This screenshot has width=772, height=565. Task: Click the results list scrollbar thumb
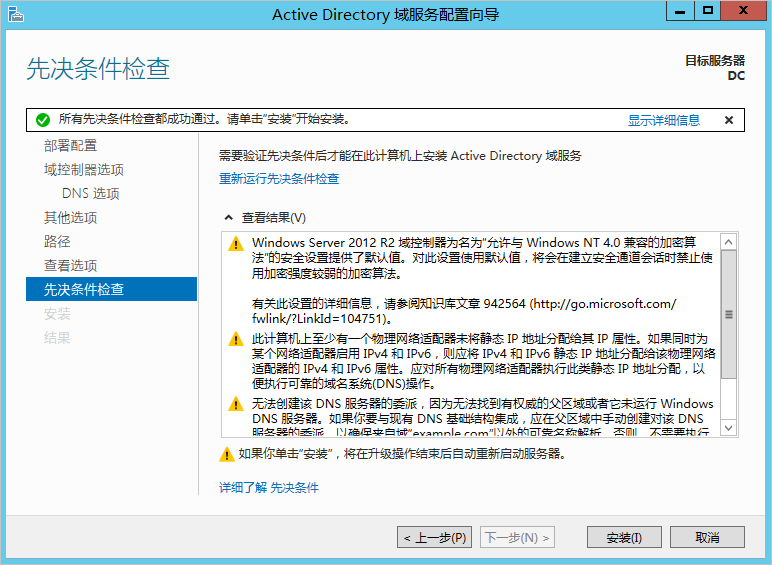click(x=729, y=314)
